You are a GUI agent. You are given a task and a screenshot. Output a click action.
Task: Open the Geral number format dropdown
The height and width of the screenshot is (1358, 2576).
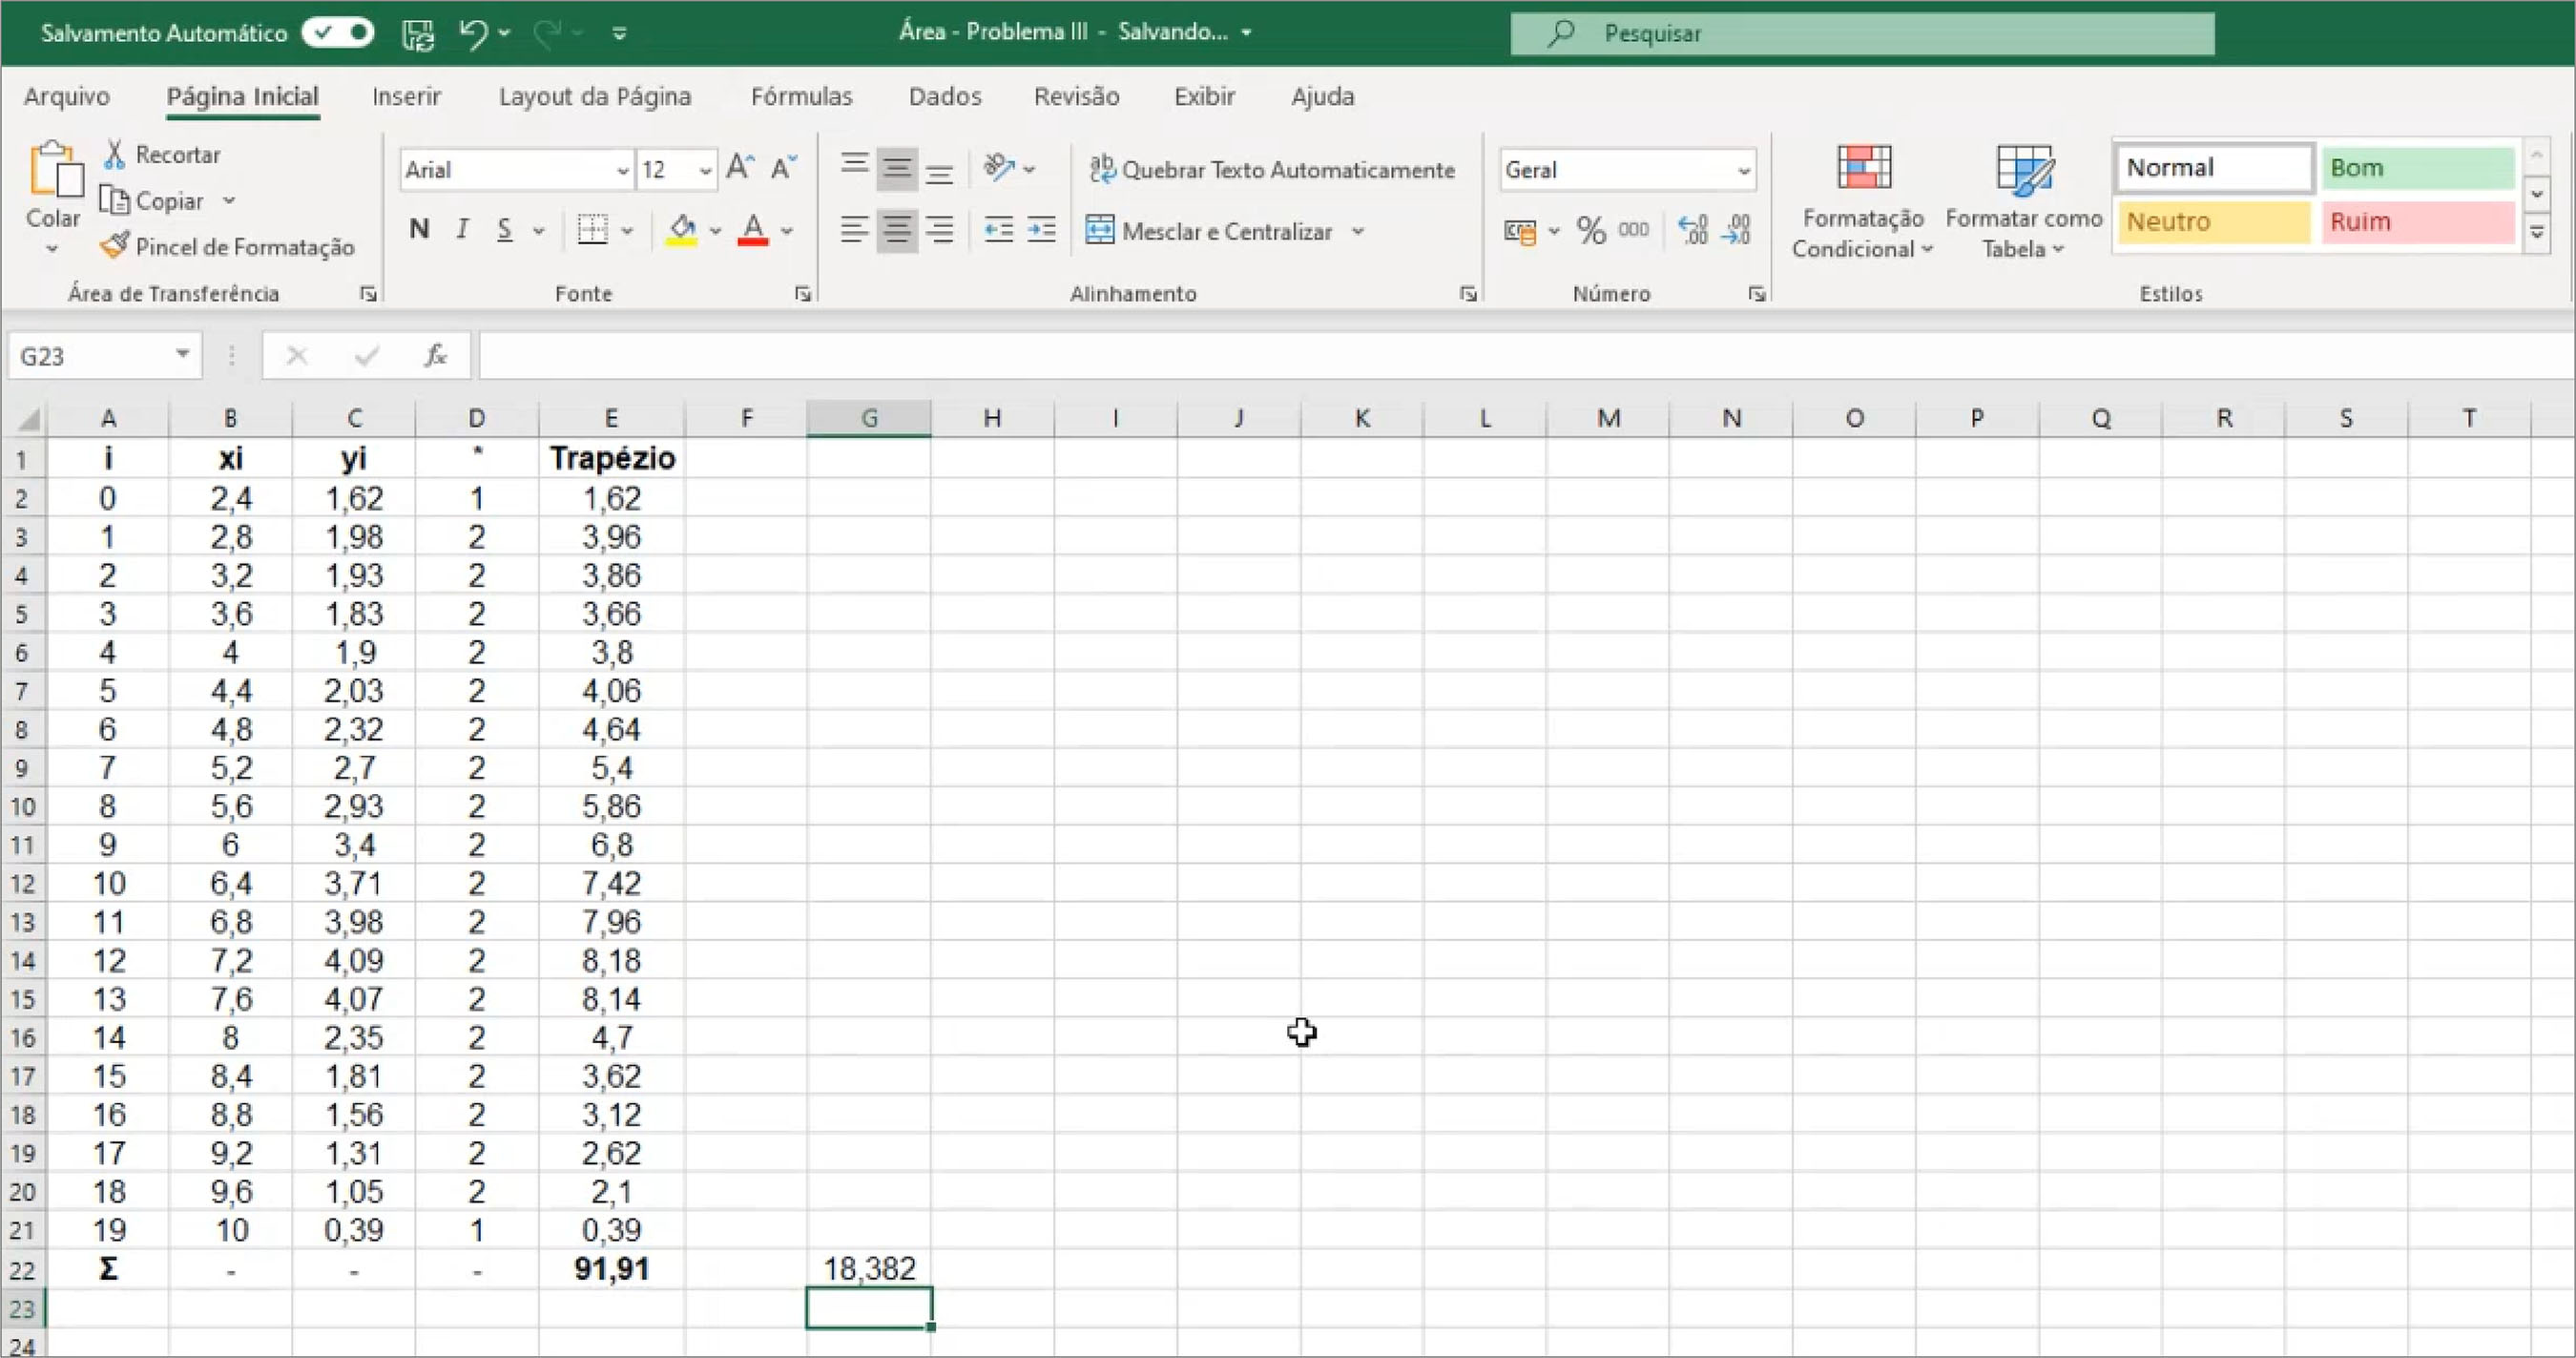pyautogui.click(x=1744, y=171)
